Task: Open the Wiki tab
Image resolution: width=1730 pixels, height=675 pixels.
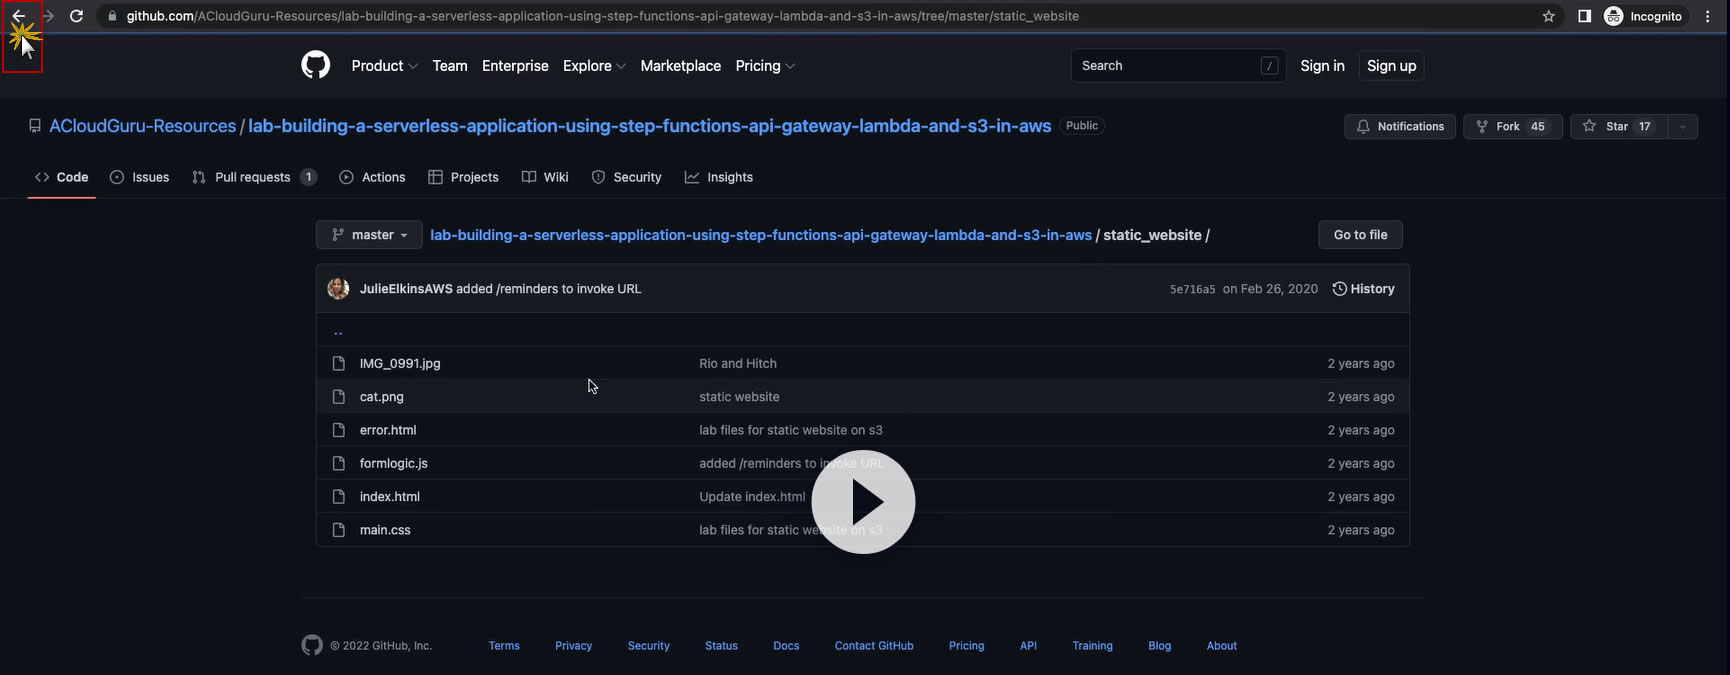Action: pos(545,177)
